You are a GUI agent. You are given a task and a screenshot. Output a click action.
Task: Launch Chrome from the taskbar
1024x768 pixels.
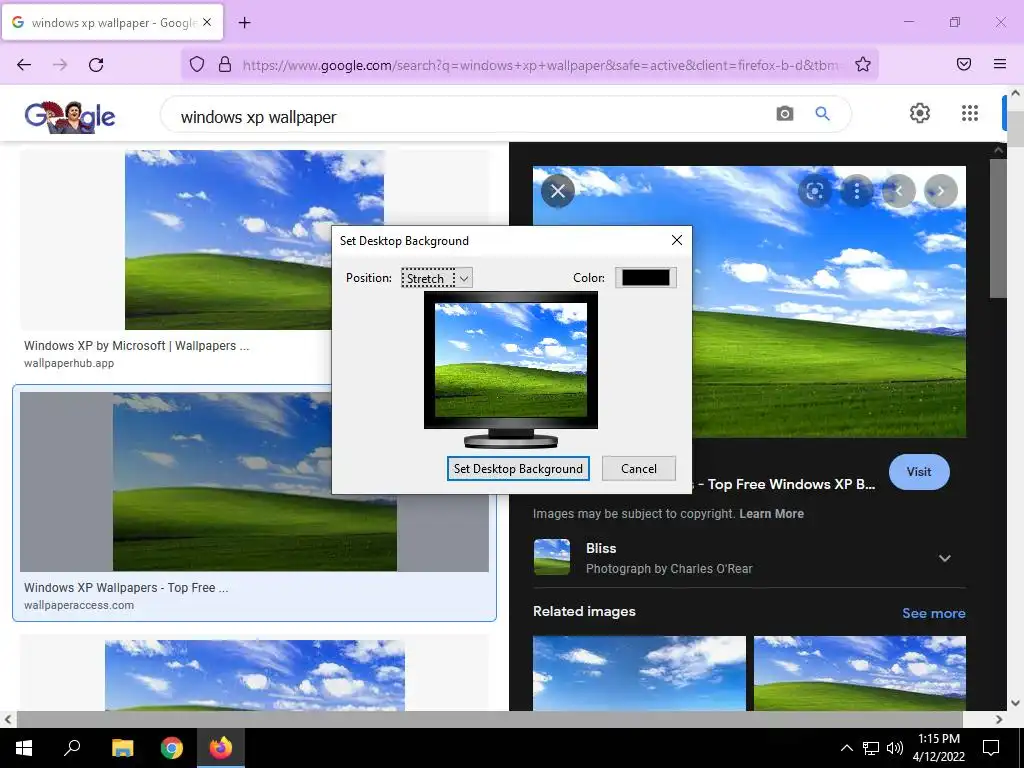click(172, 748)
